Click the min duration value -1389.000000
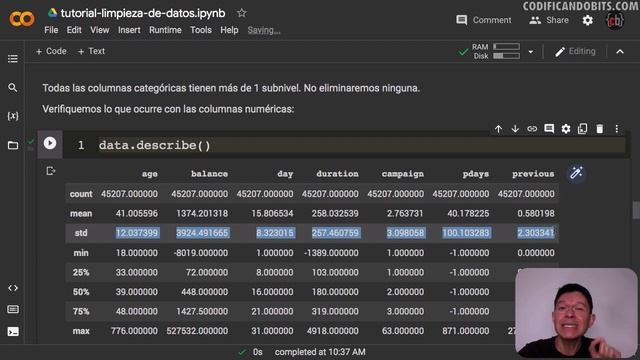 tap(331, 253)
